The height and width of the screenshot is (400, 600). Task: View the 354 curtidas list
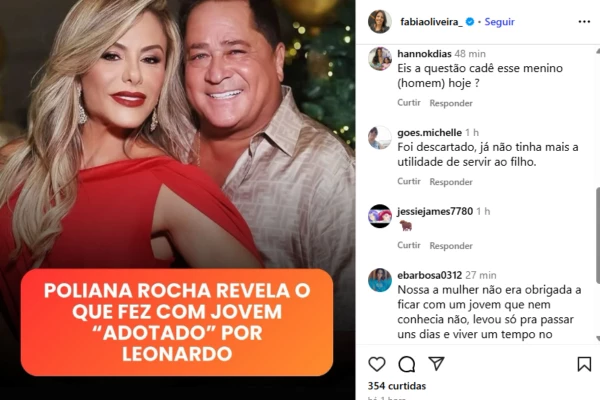click(397, 385)
